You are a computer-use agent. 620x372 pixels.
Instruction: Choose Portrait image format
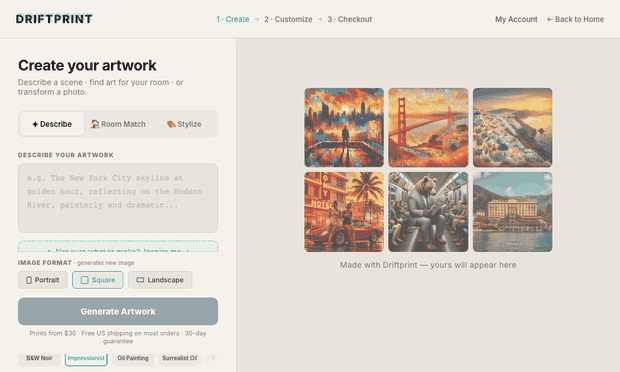(43, 280)
